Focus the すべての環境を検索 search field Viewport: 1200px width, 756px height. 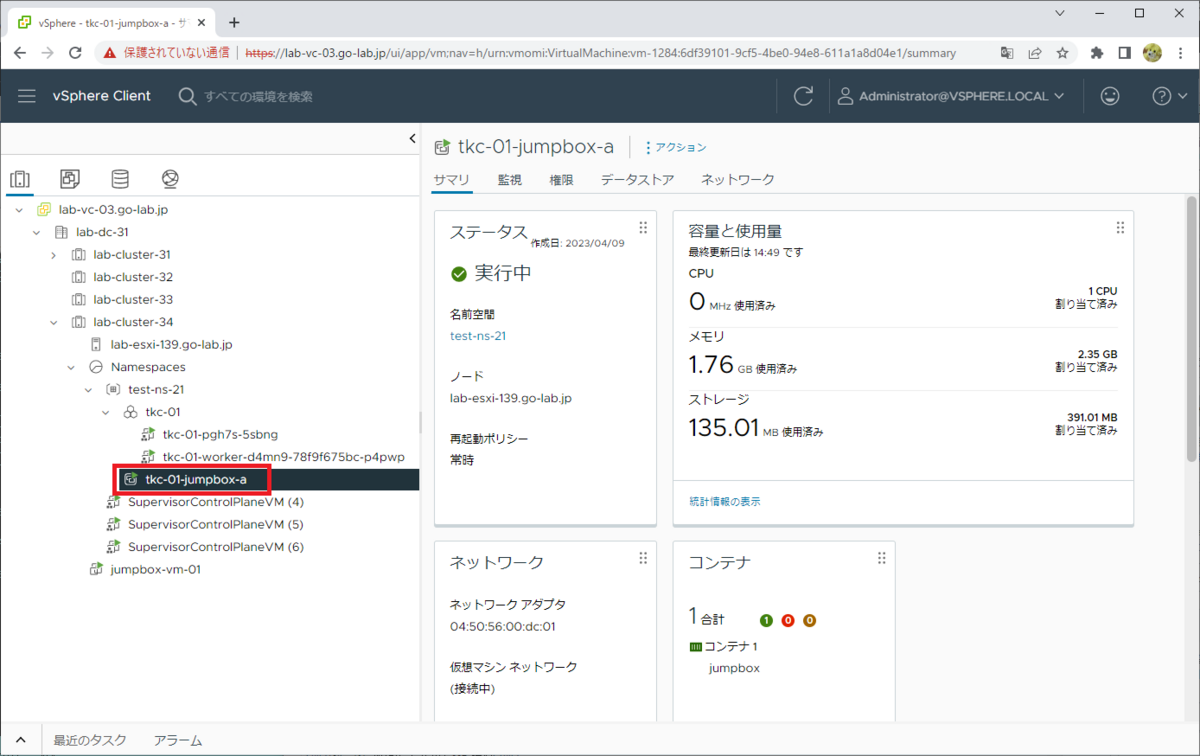259,96
